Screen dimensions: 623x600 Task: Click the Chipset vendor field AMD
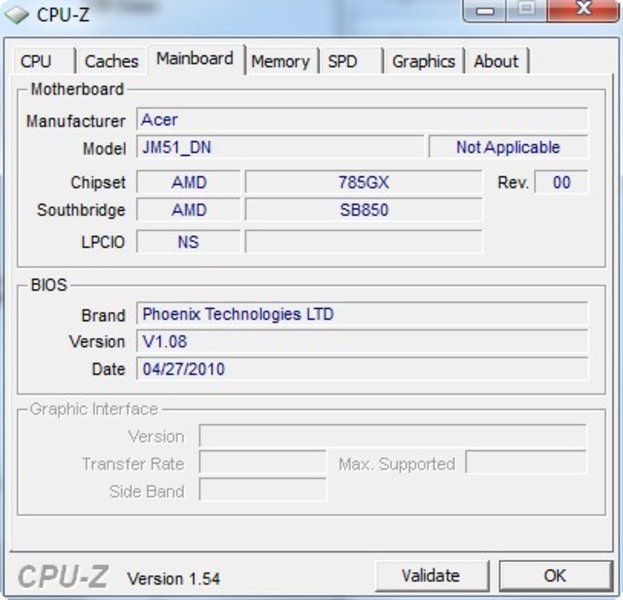[x=189, y=182]
